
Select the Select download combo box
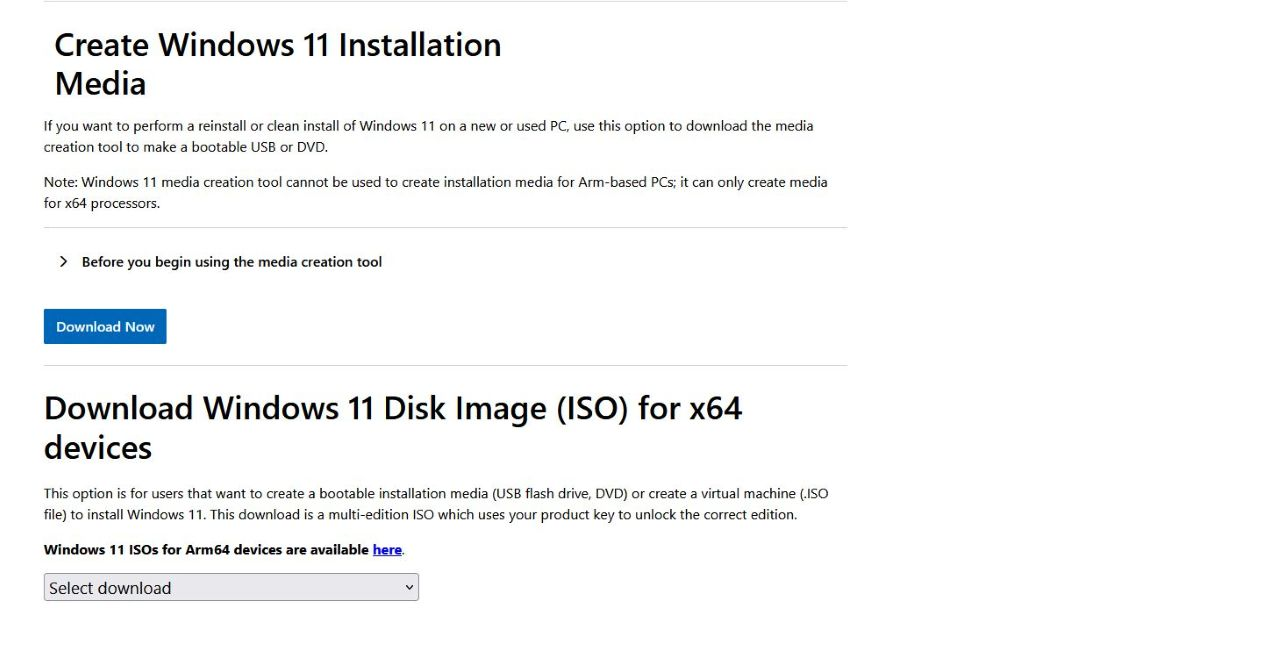pos(230,587)
